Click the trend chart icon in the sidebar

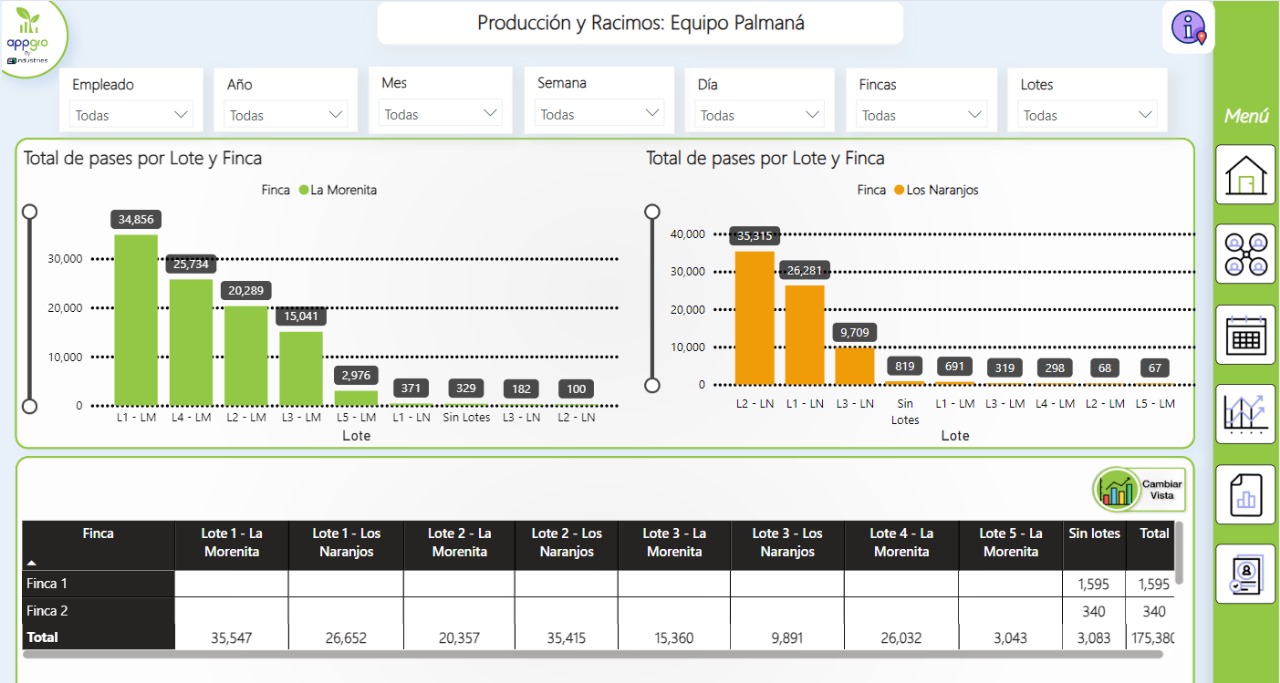pos(1244,414)
